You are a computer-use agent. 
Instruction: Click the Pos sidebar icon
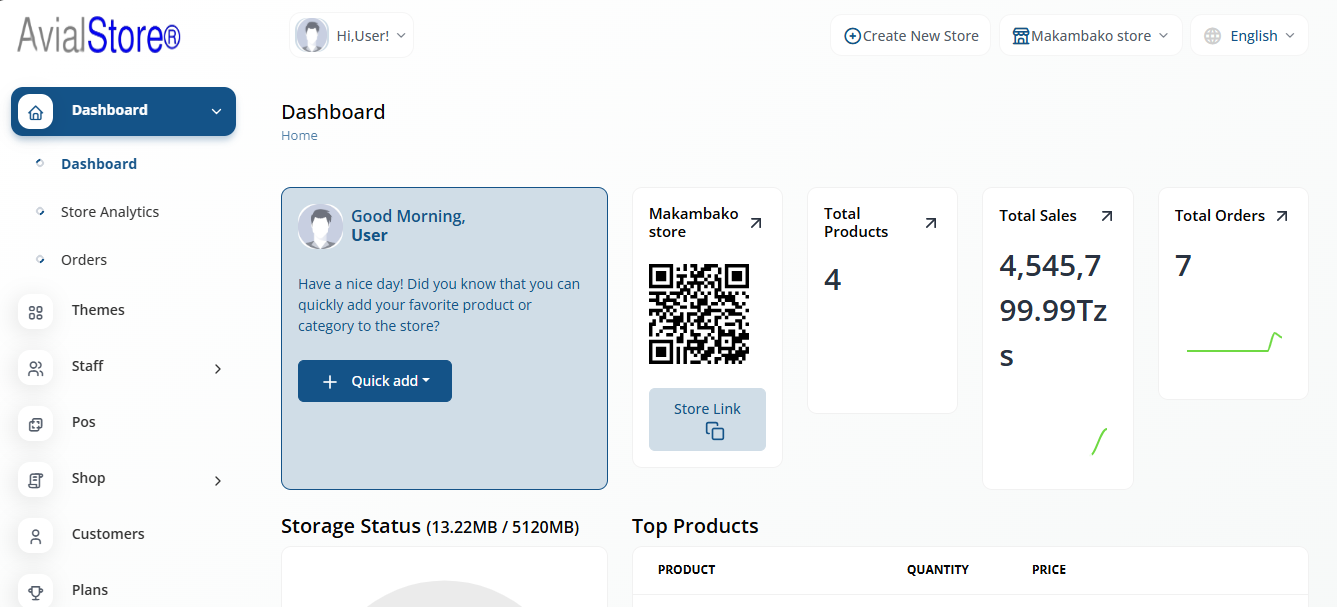click(36, 424)
